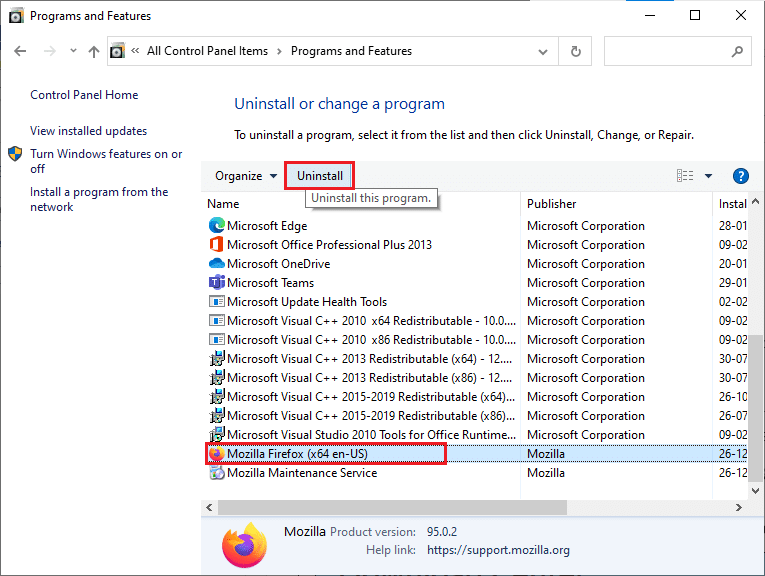Click the Control Panel icon in address bar
Image resolution: width=765 pixels, height=576 pixels.
(x=117, y=51)
